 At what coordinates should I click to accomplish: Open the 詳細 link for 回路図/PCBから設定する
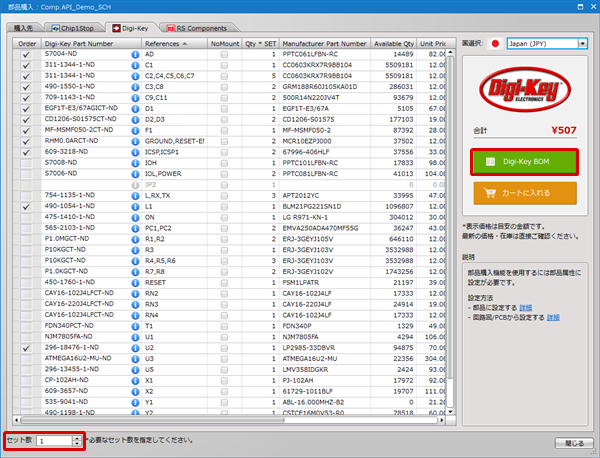[553, 317]
